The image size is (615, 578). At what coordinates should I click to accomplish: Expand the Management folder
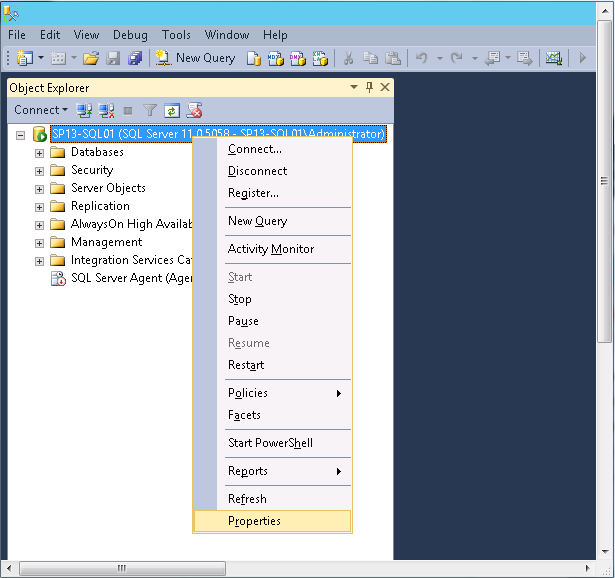39,244
